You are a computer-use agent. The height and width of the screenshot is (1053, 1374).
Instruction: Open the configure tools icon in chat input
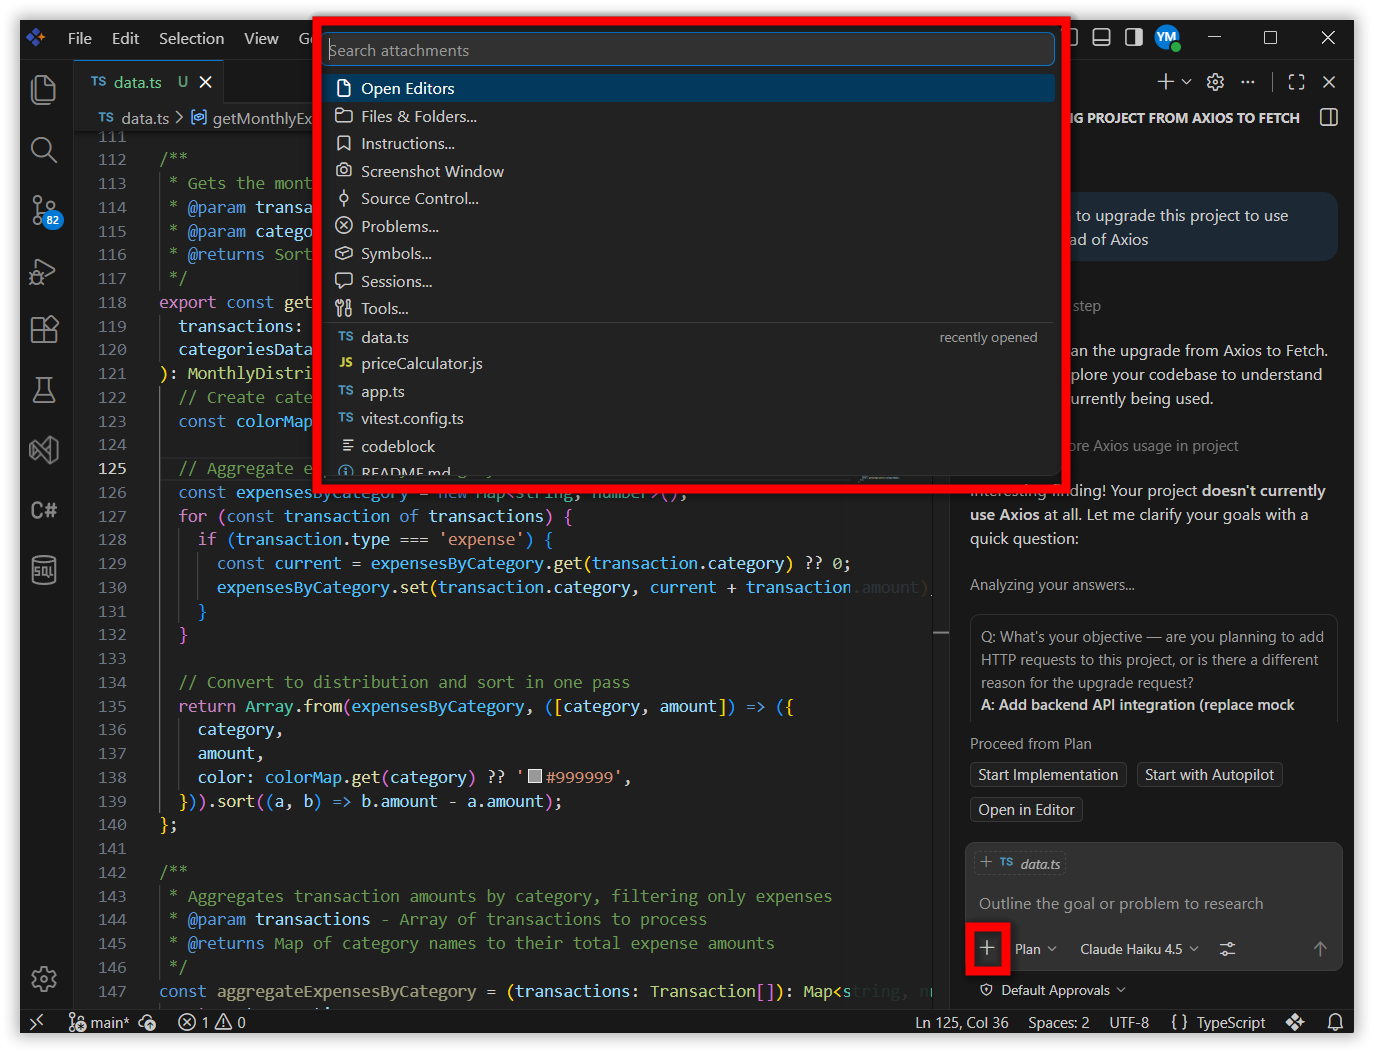tap(1228, 949)
